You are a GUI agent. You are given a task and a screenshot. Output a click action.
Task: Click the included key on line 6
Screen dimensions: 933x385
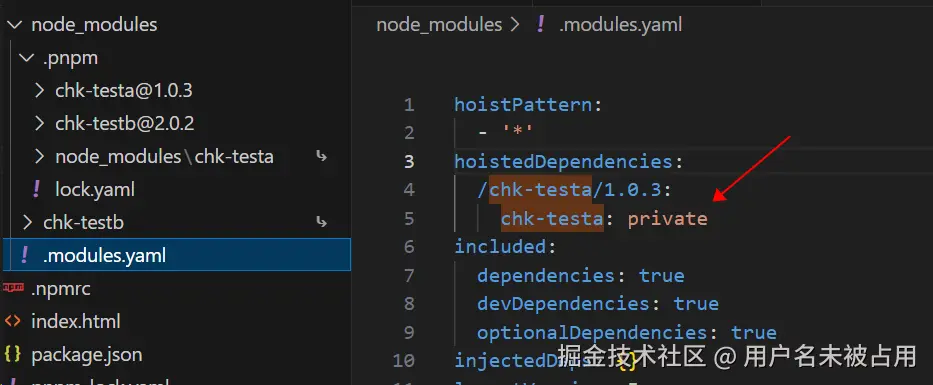(x=500, y=246)
